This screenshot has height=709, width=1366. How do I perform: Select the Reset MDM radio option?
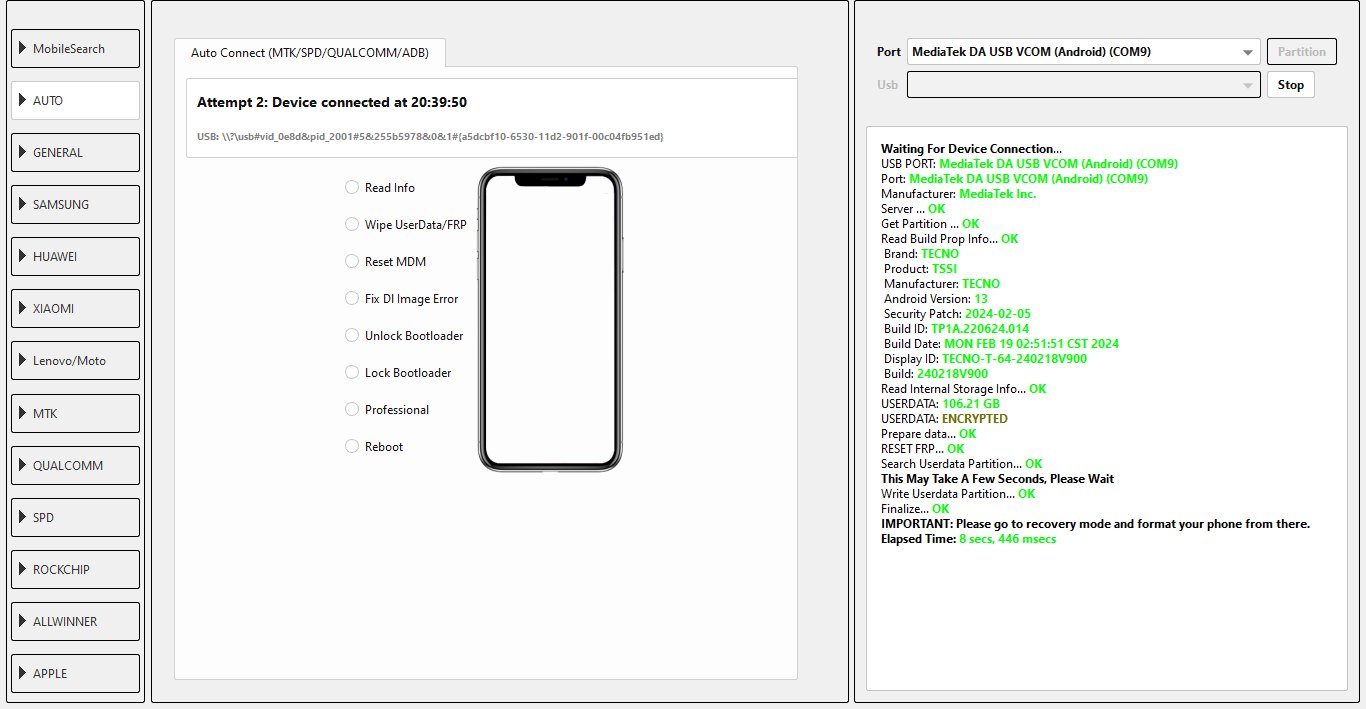pos(386,261)
